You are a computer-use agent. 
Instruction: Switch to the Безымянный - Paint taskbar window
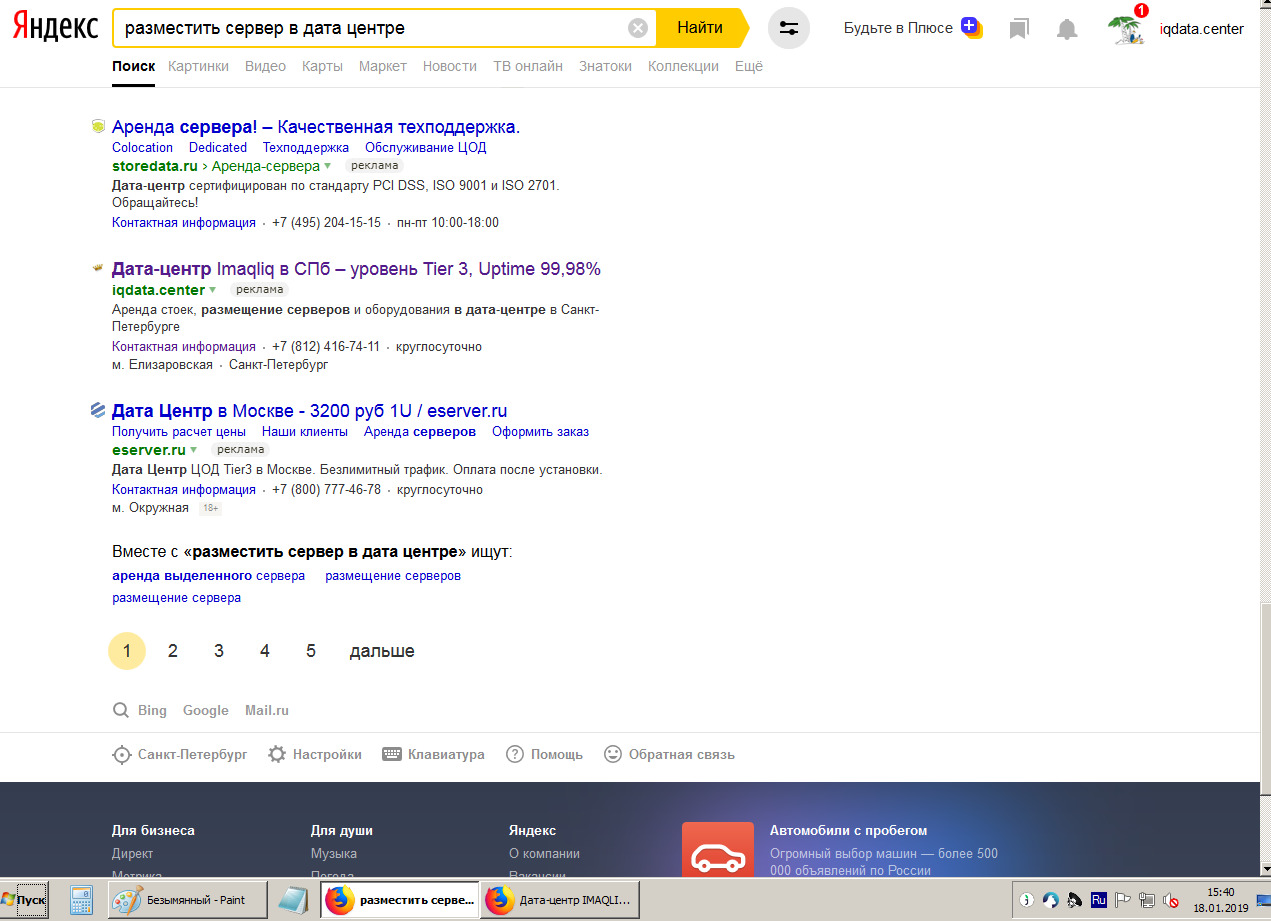[x=189, y=900]
